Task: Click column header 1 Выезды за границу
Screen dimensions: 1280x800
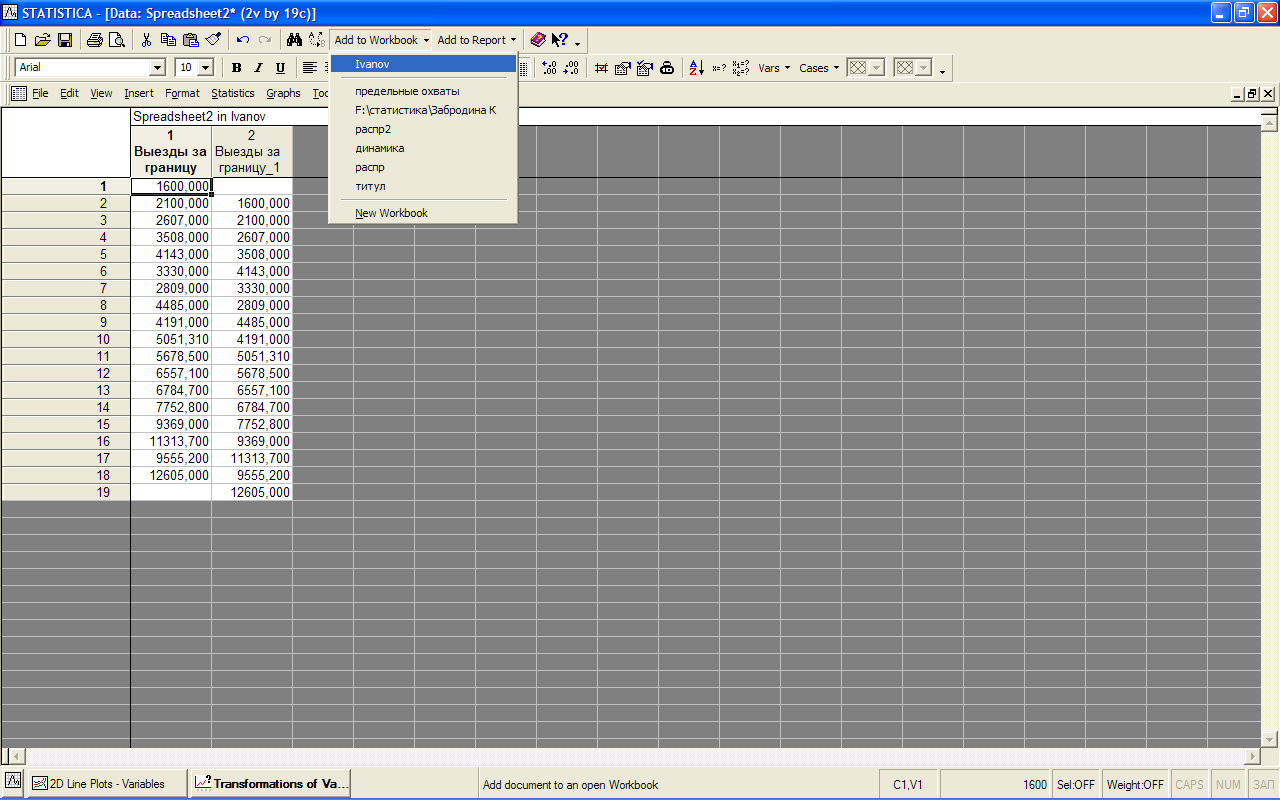Action: [x=171, y=151]
